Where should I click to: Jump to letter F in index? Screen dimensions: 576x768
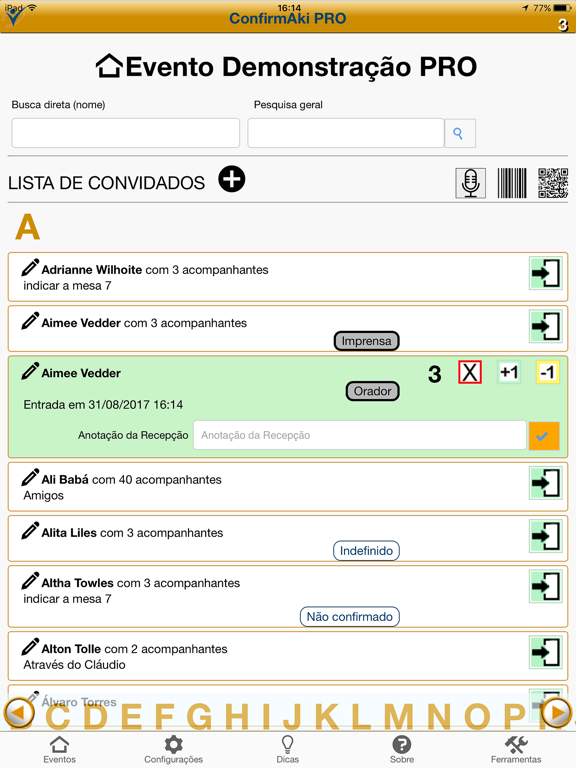coord(165,717)
